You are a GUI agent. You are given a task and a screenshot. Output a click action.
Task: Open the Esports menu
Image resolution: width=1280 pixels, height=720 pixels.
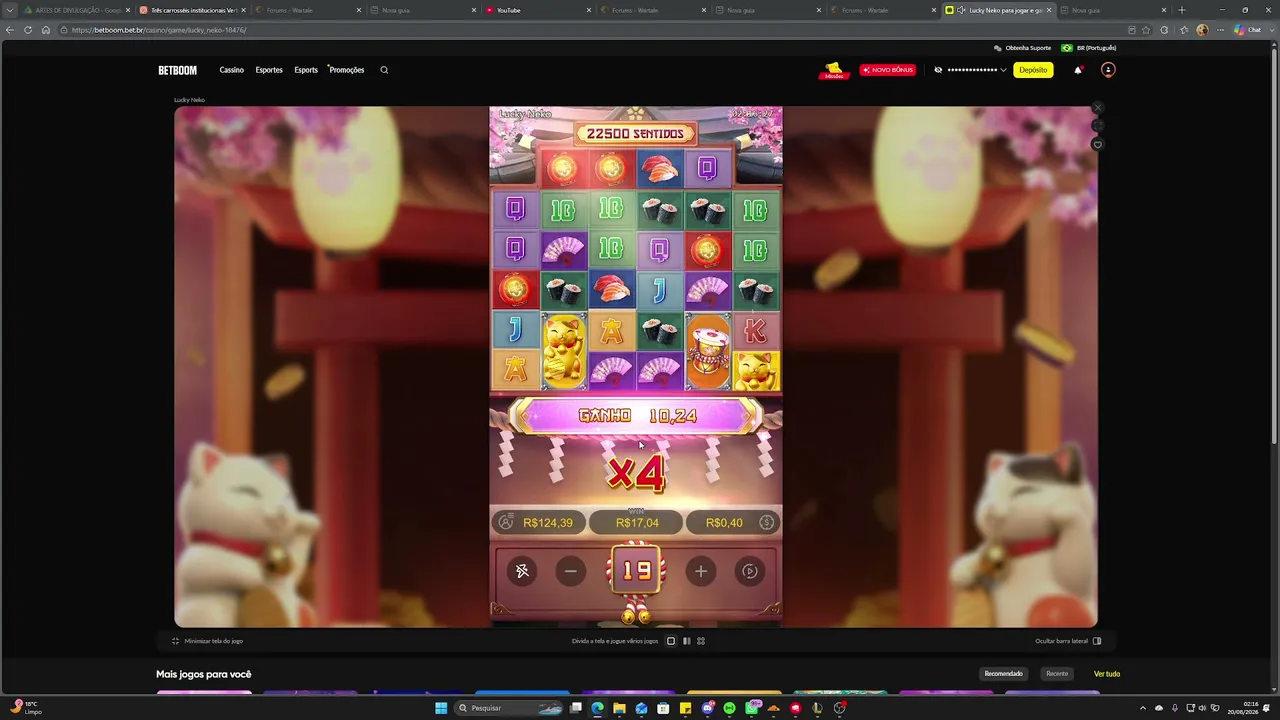[306, 70]
